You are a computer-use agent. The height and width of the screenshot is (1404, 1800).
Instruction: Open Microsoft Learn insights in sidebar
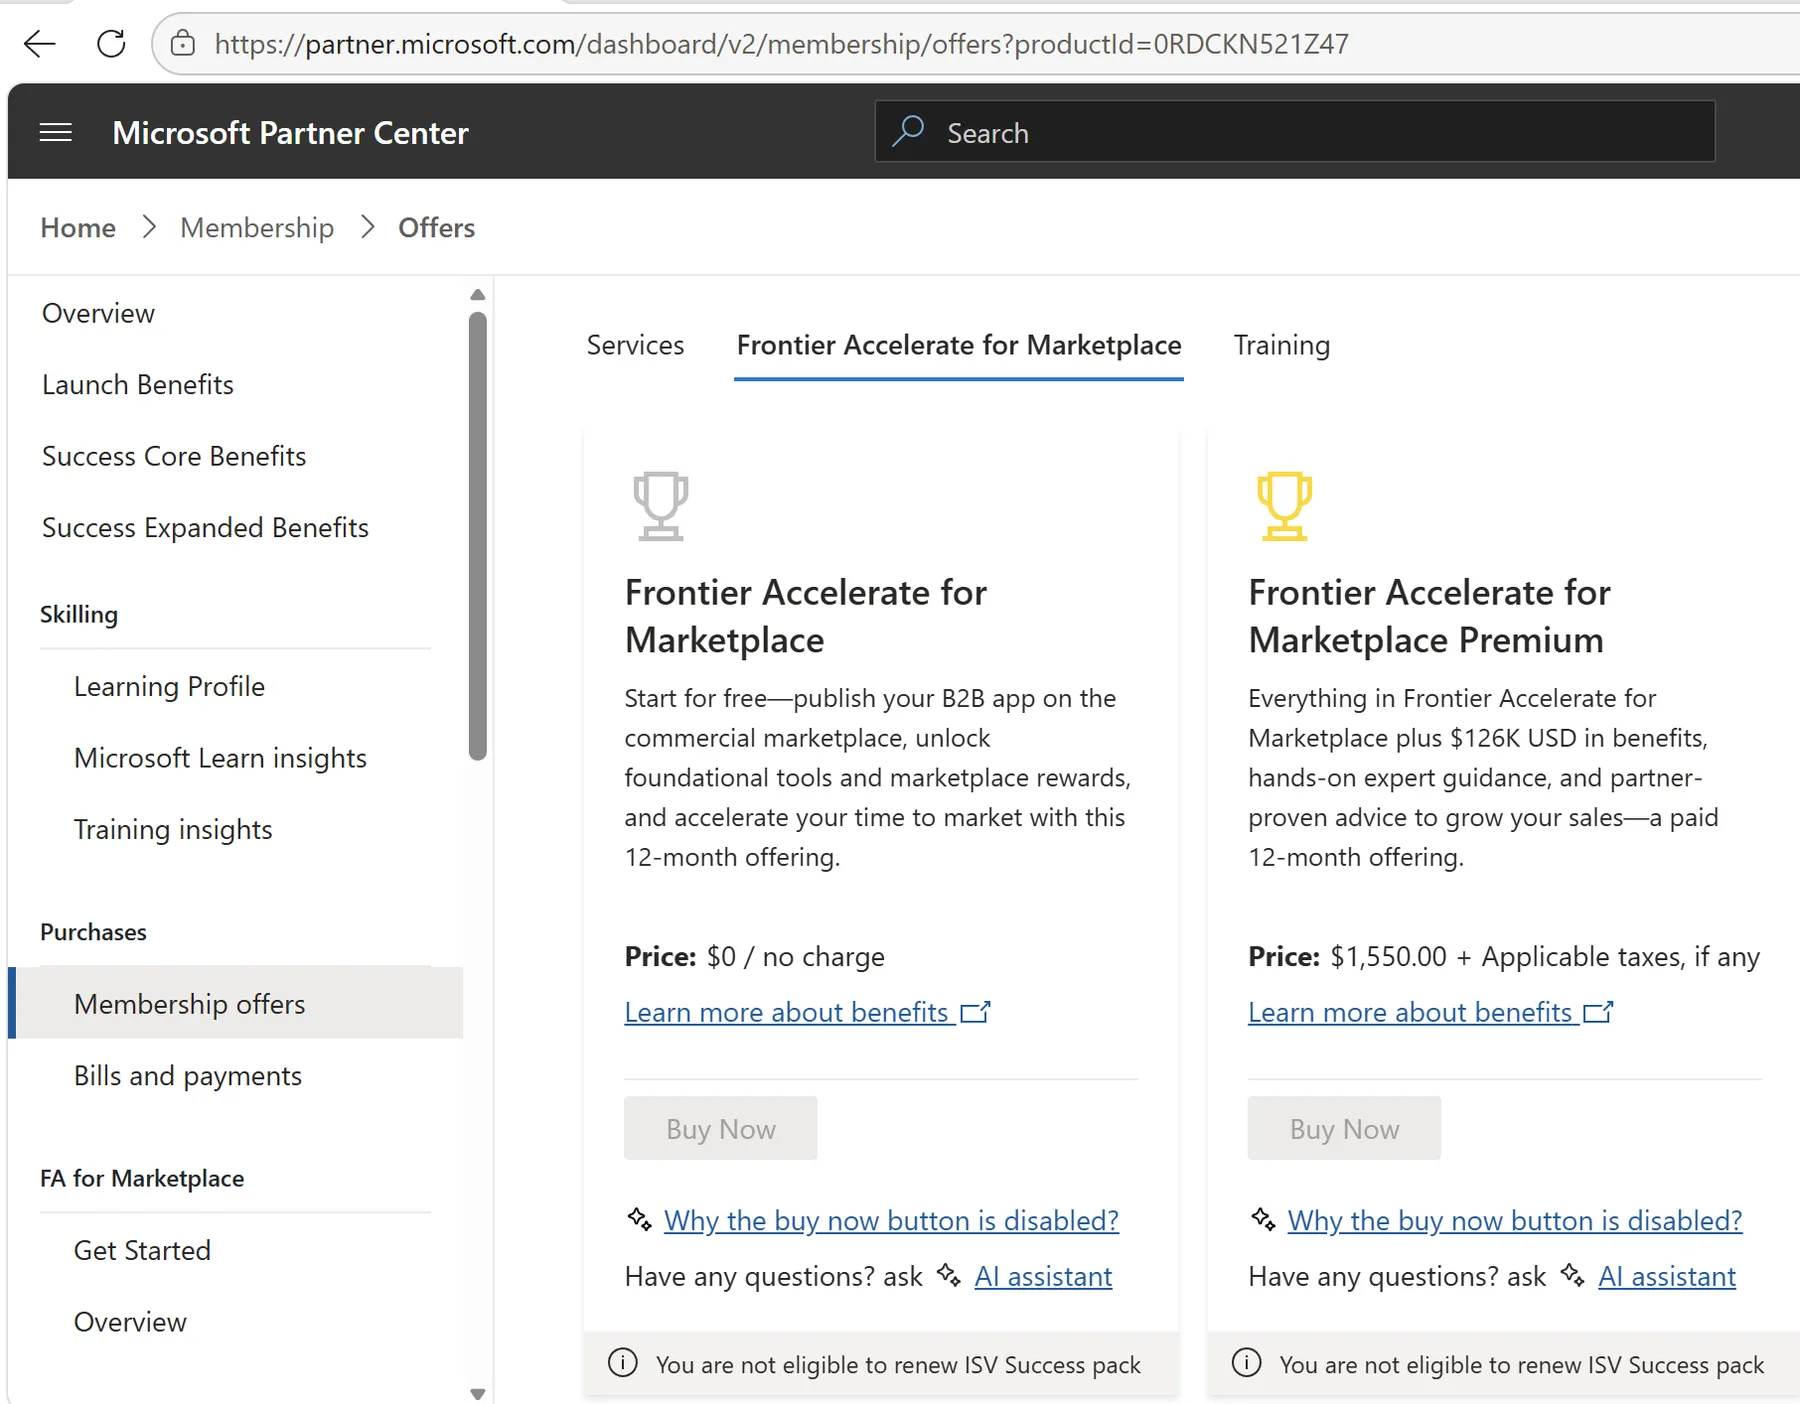(220, 758)
